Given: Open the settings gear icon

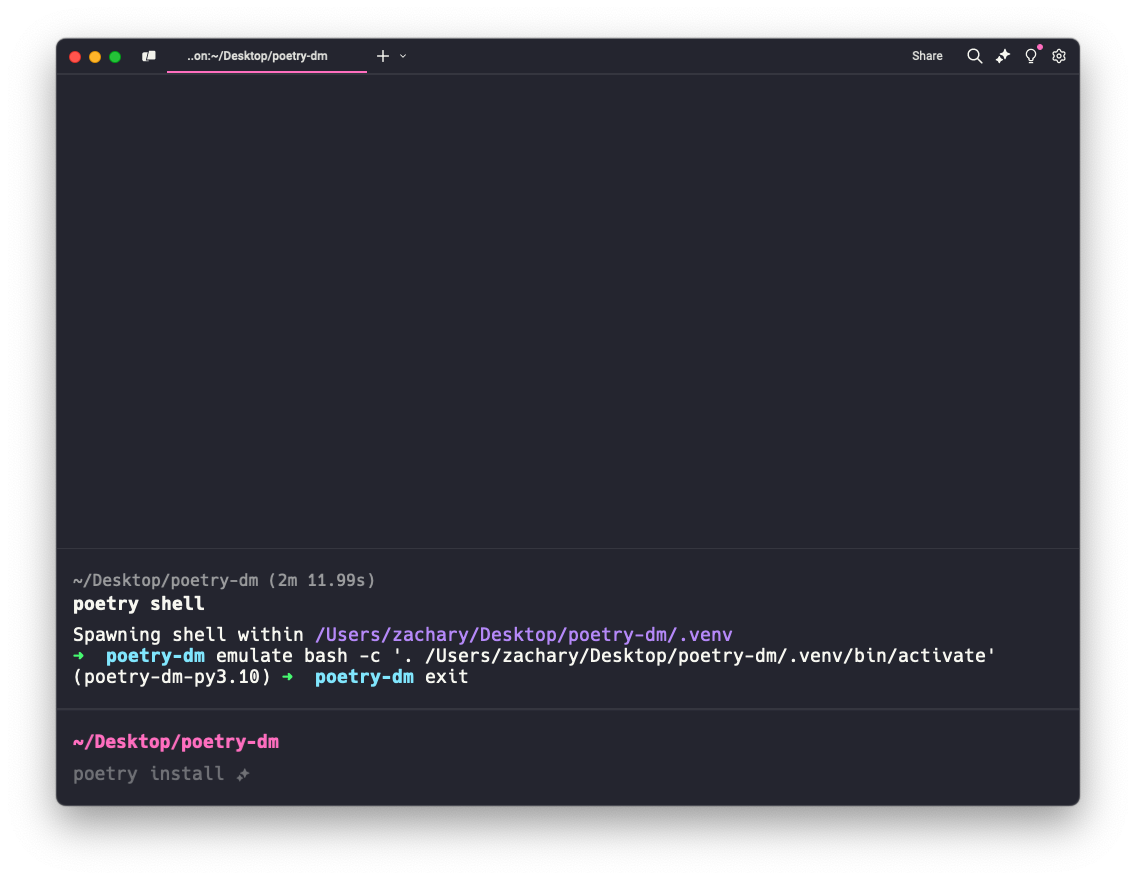Looking at the screenshot, I should tap(1058, 56).
